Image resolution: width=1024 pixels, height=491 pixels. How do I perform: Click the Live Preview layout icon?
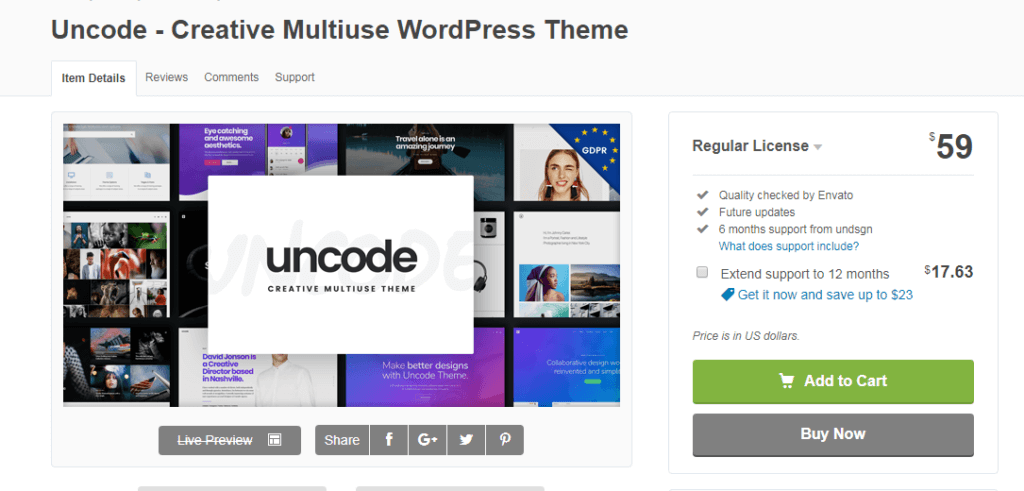(274, 440)
